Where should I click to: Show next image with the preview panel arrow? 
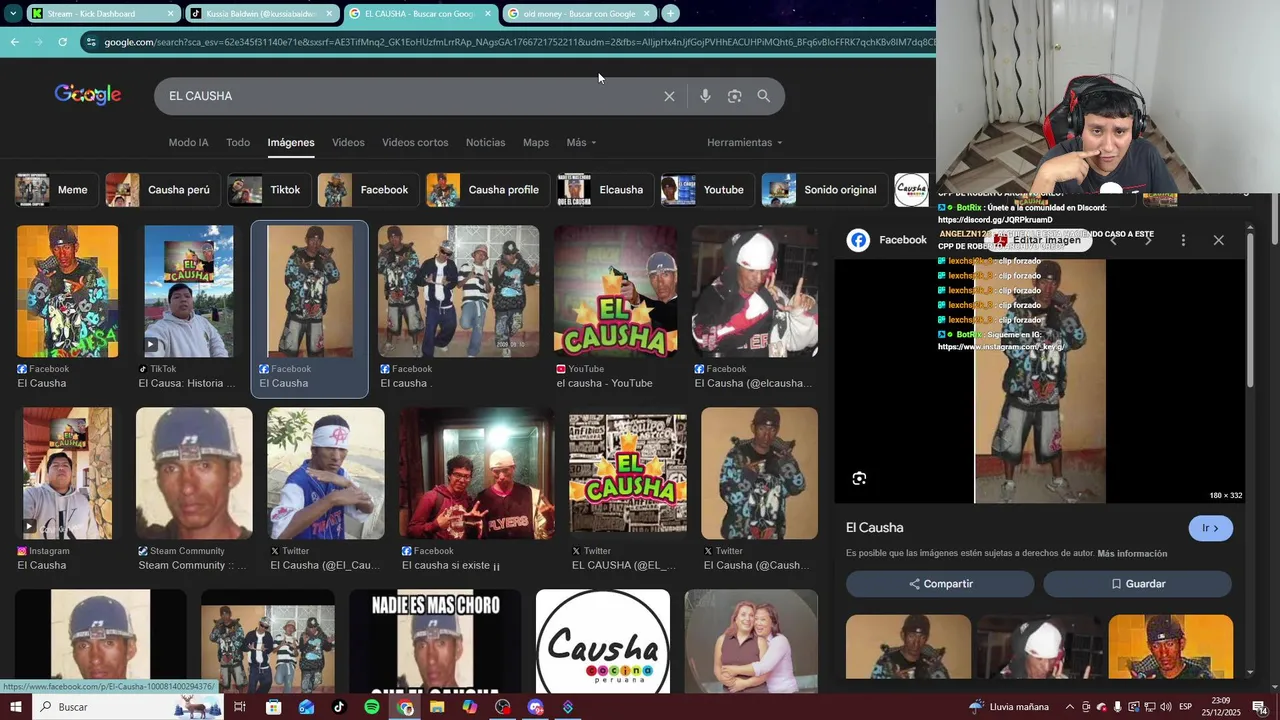tap(1148, 240)
